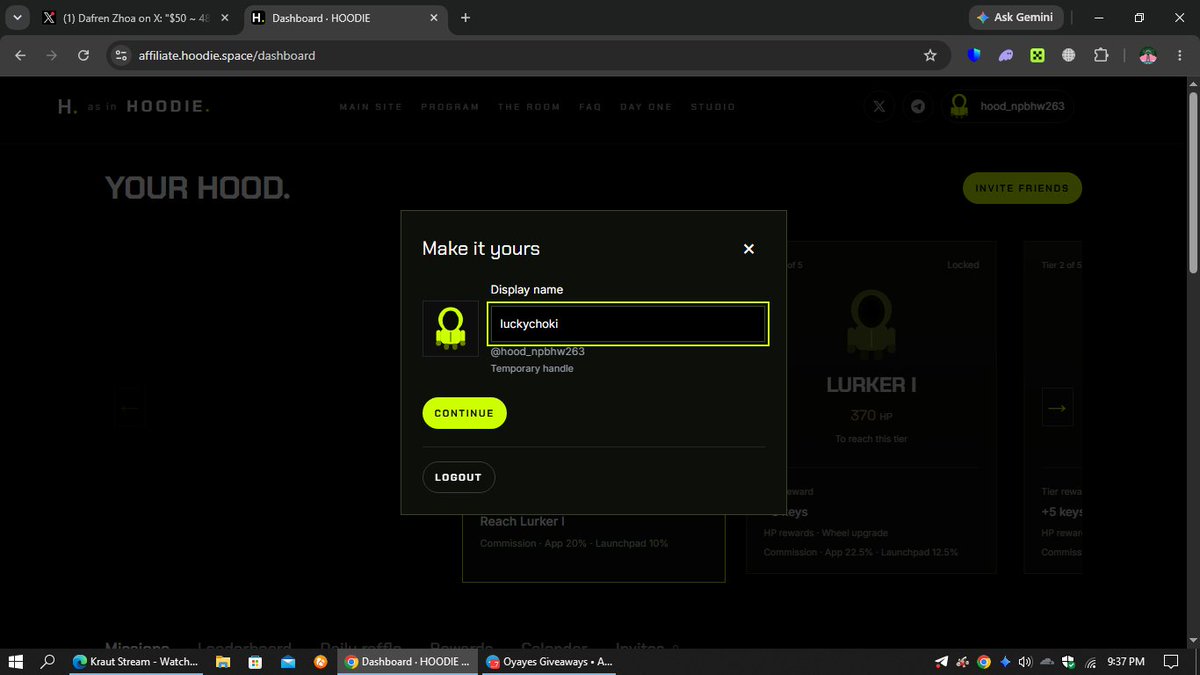Click the globe extension icon
1200x675 pixels.
tap(1068, 55)
